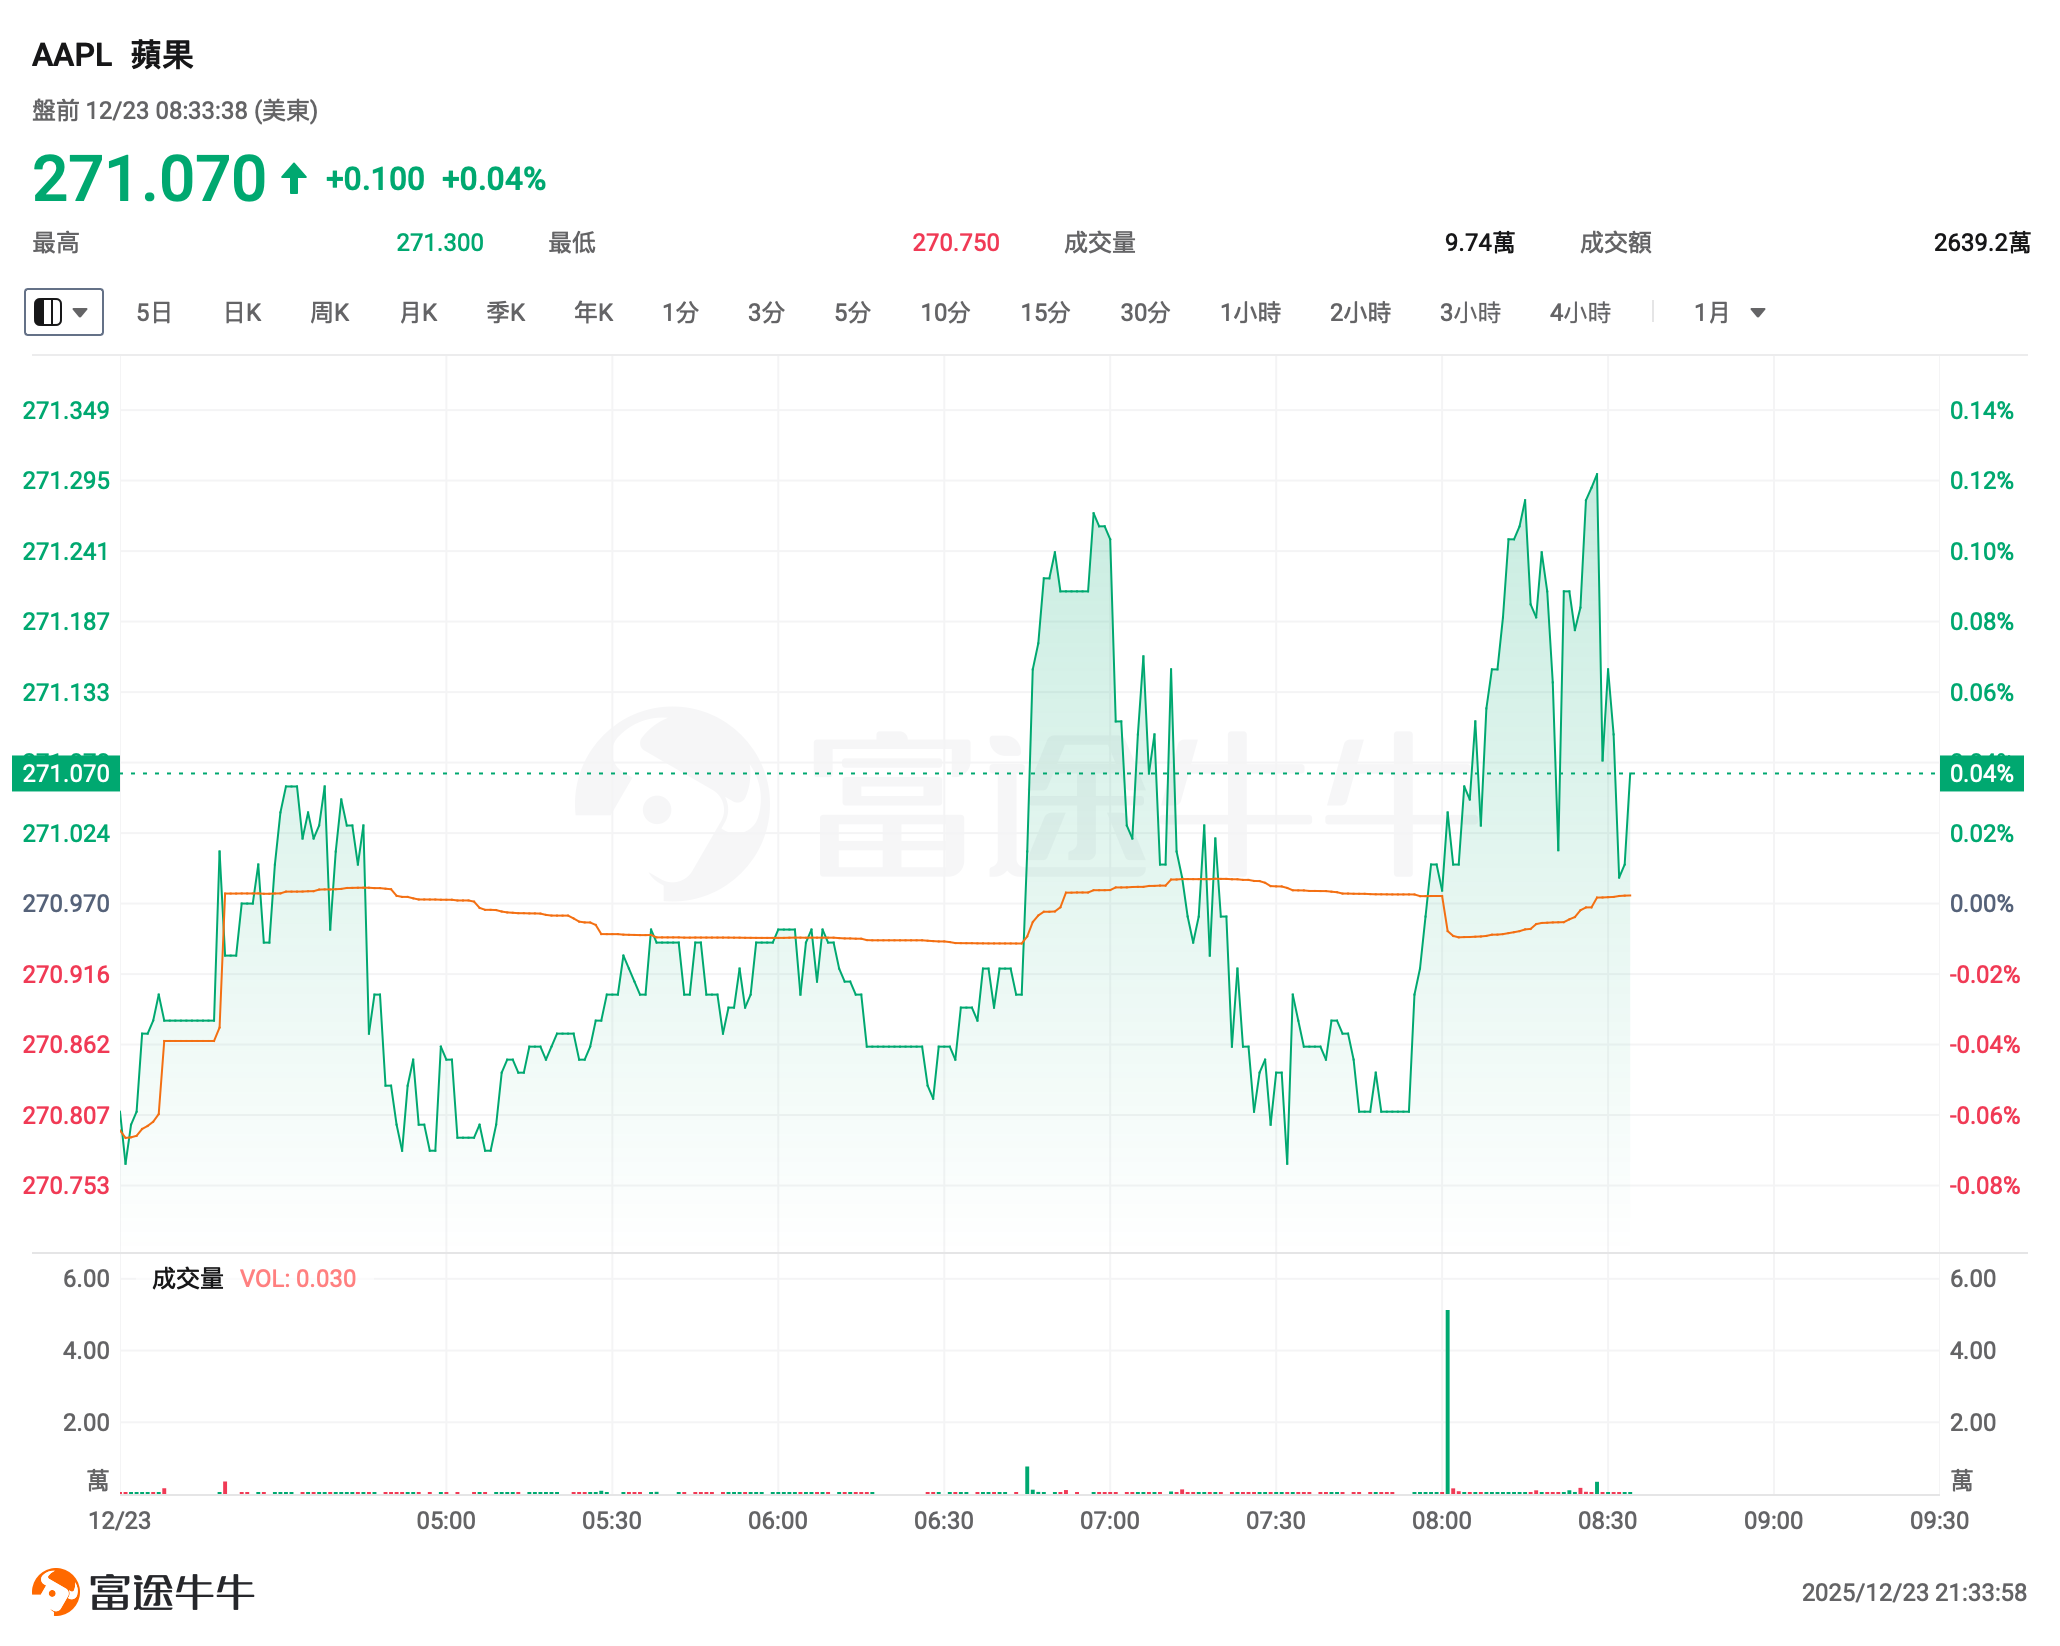Show the 年K yearly chart
The image size is (2060, 1646).
tap(593, 313)
